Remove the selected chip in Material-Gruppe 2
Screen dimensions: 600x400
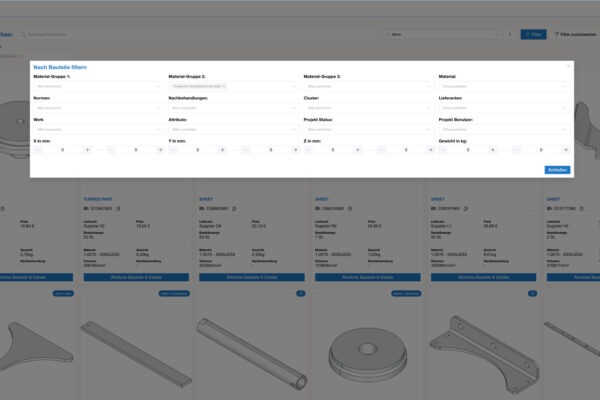[224, 86]
